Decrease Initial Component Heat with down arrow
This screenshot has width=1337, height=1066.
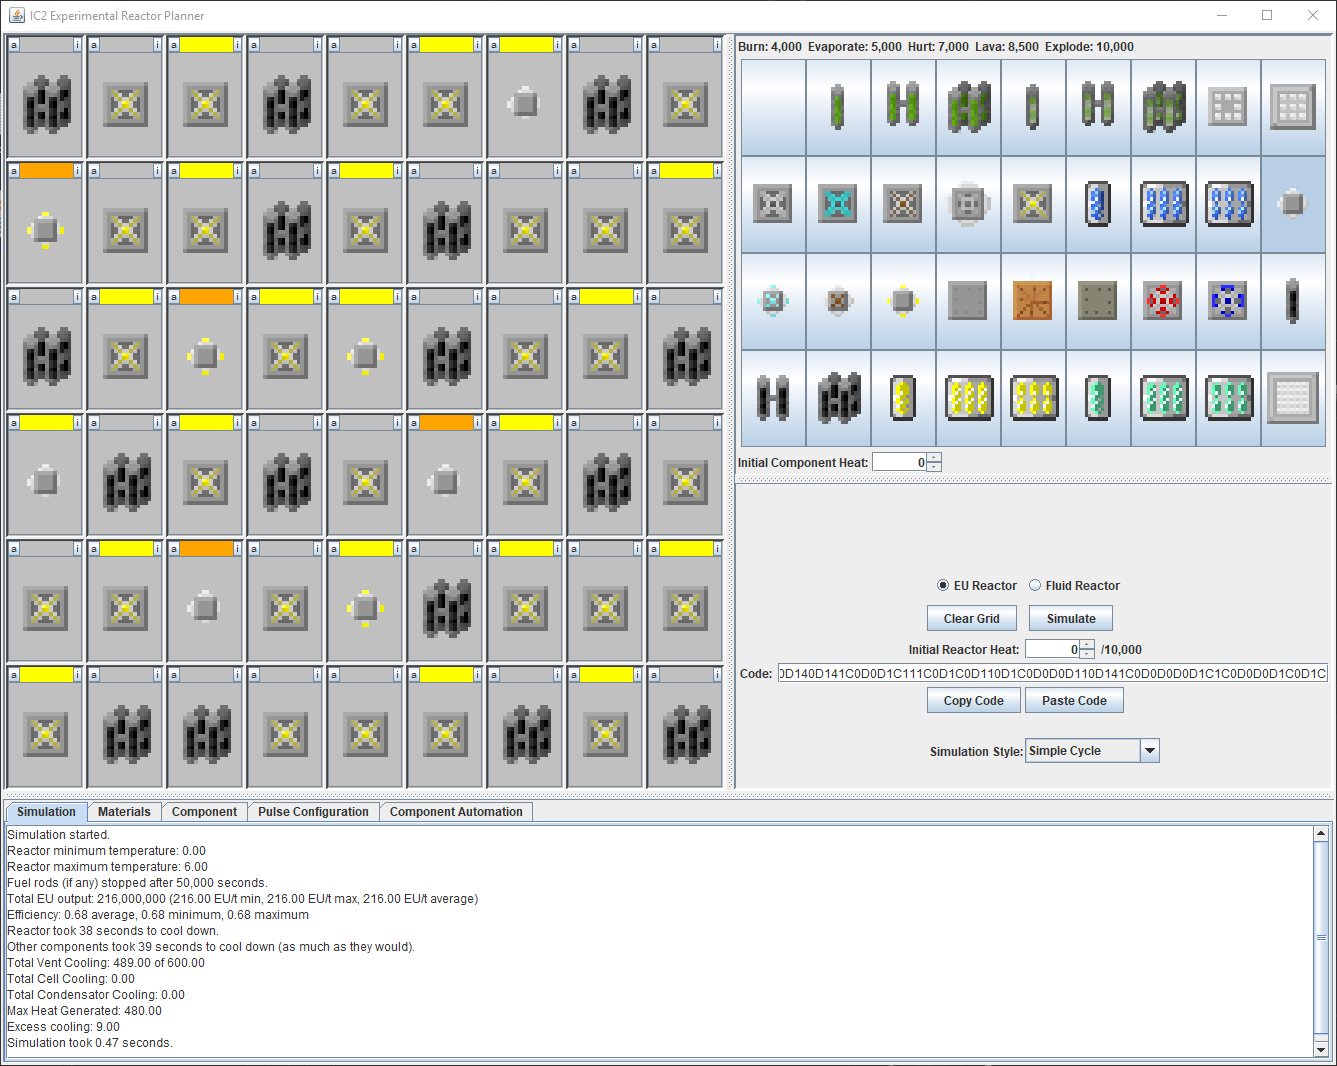[934, 467]
